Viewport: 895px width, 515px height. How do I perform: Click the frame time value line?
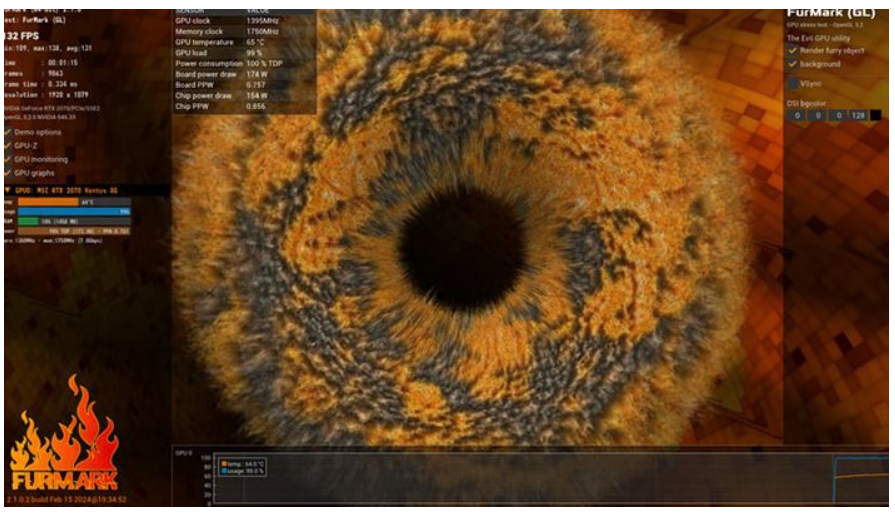pyautogui.click(x=41, y=84)
